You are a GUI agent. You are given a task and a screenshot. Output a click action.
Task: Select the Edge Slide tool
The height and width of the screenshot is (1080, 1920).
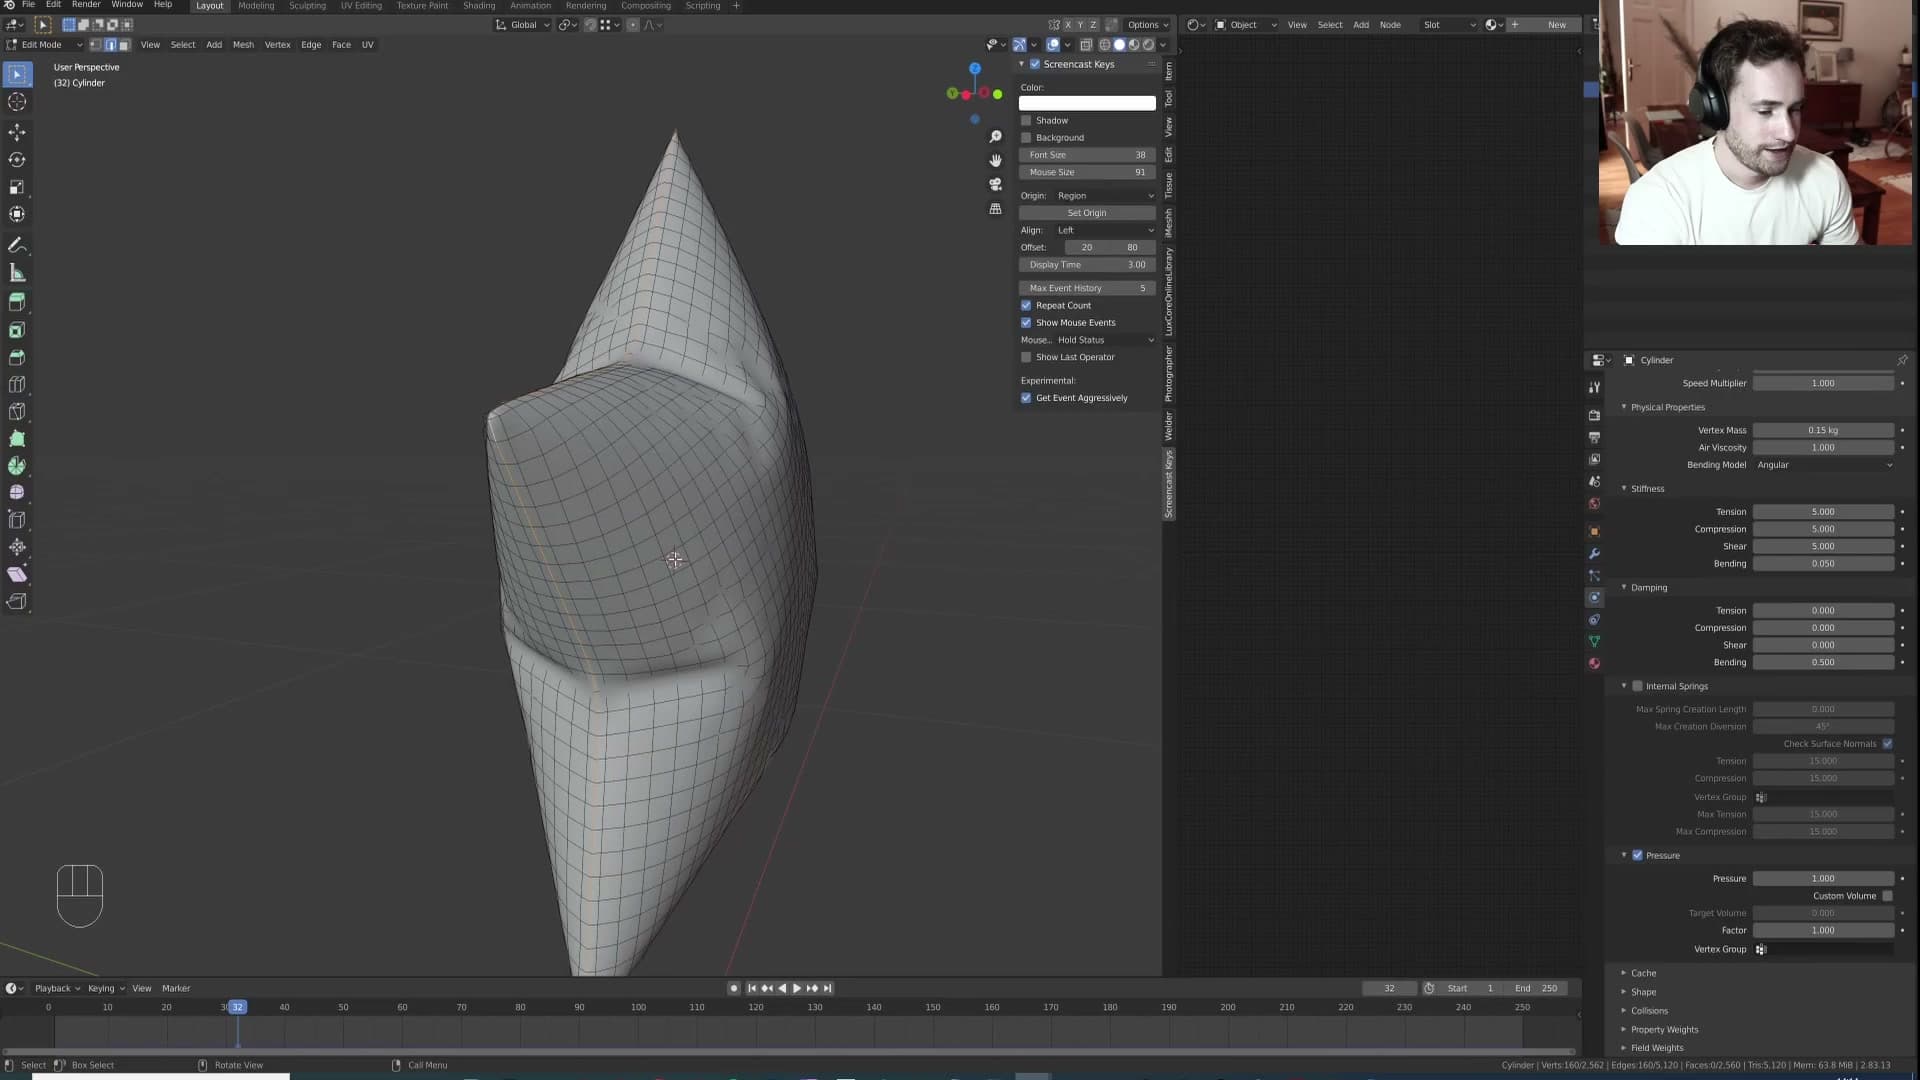click(17, 520)
